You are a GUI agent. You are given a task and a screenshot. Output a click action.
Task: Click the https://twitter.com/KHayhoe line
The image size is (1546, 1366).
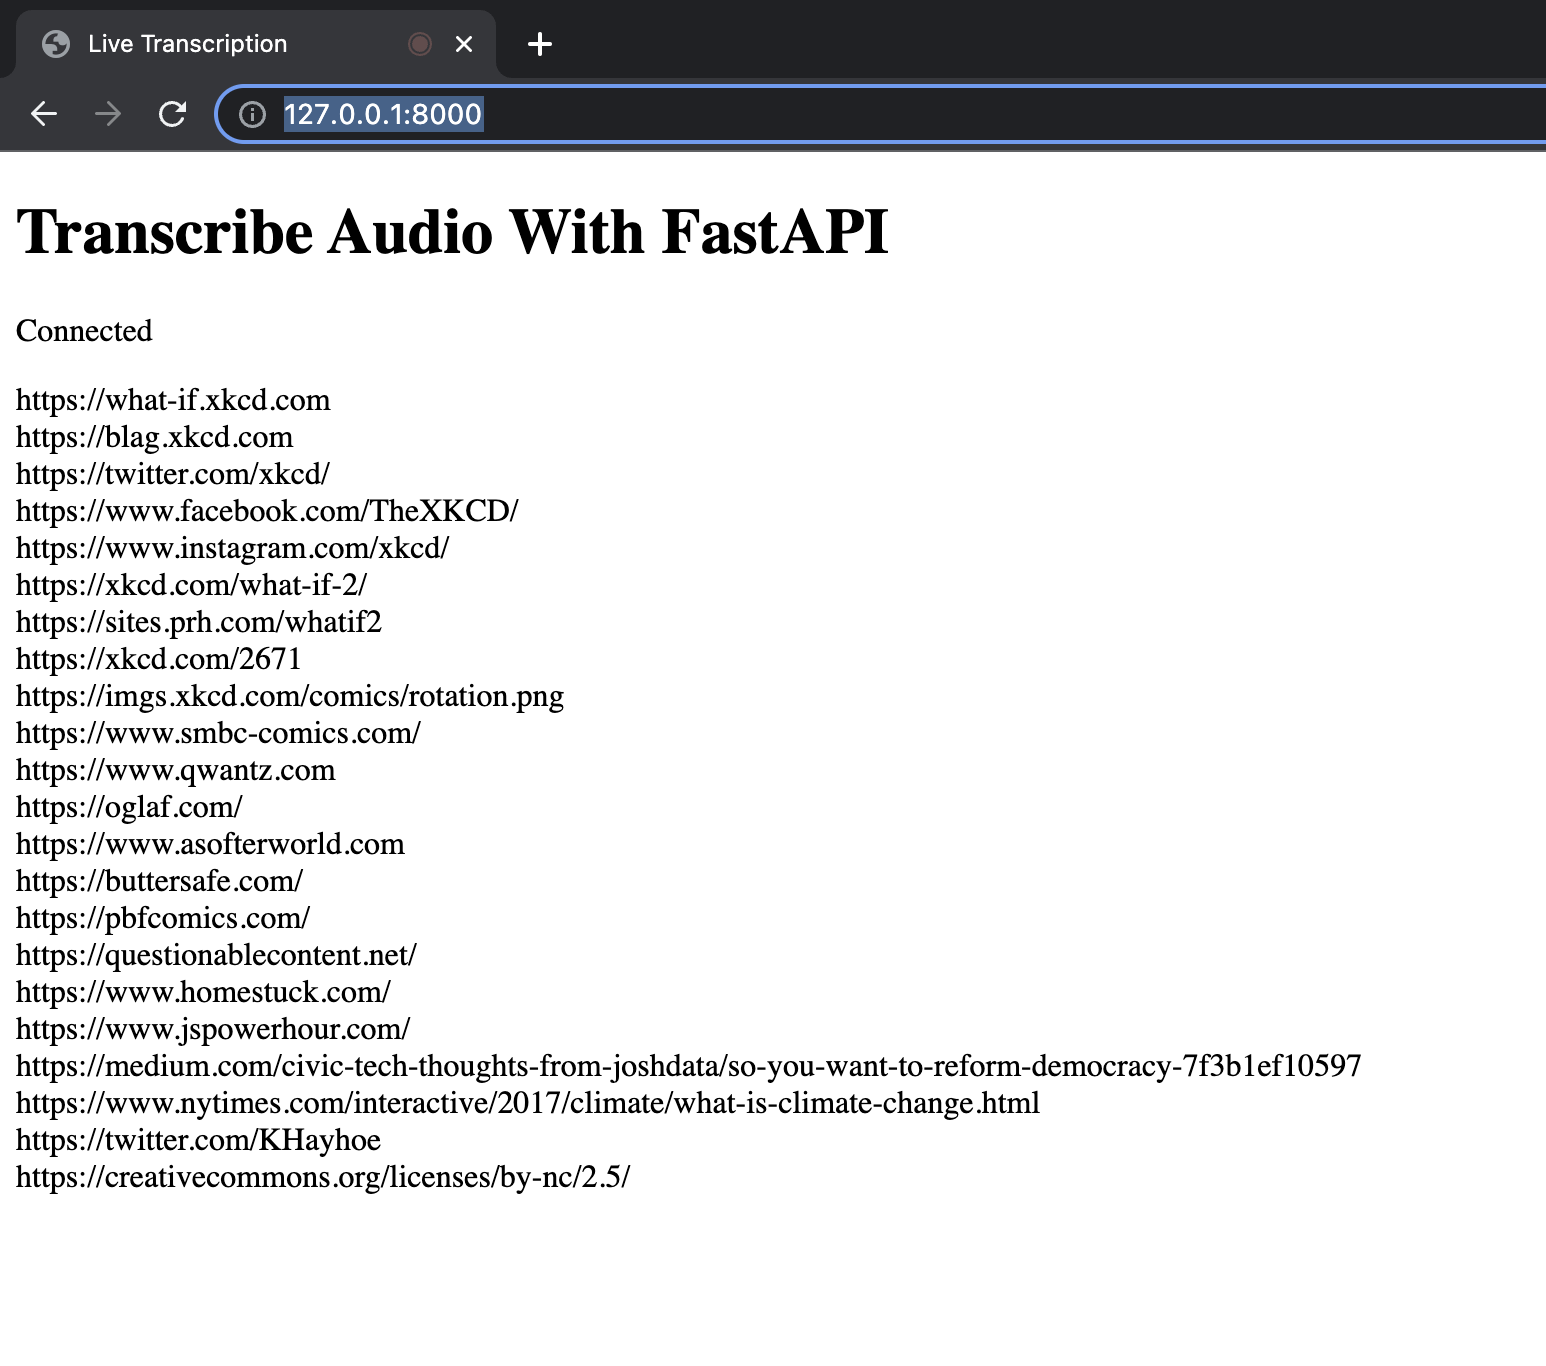pyautogui.click(x=198, y=1140)
